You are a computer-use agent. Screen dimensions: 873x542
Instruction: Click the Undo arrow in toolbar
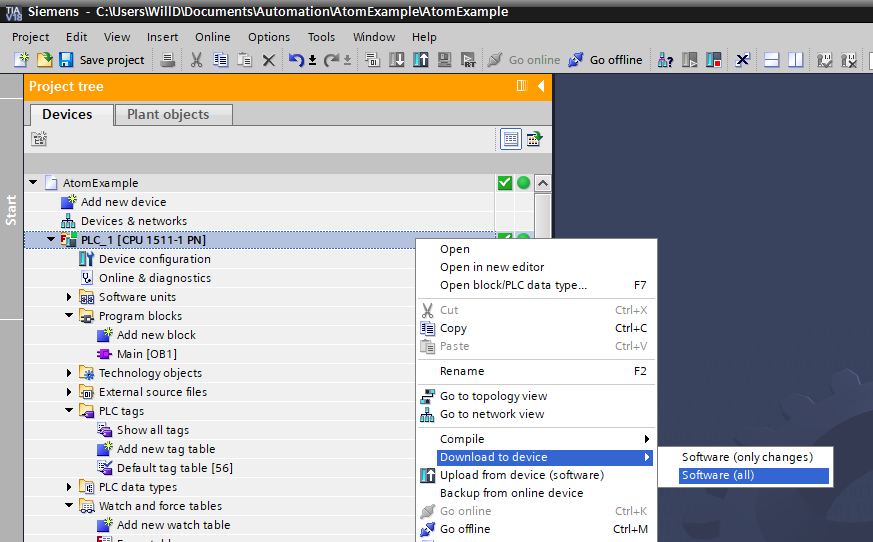pyautogui.click(x=296, y=60)
